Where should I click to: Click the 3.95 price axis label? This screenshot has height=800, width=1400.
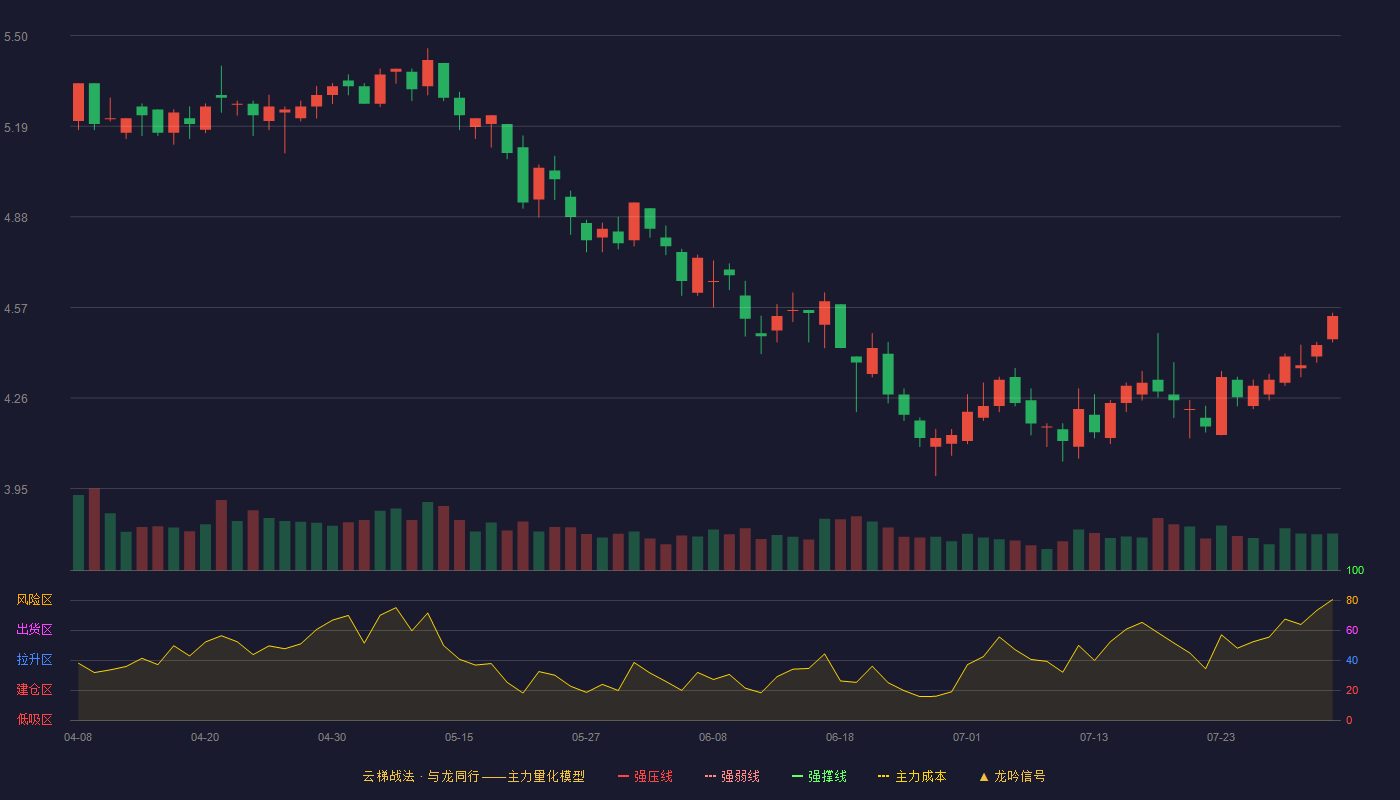(x=16, y=490)
